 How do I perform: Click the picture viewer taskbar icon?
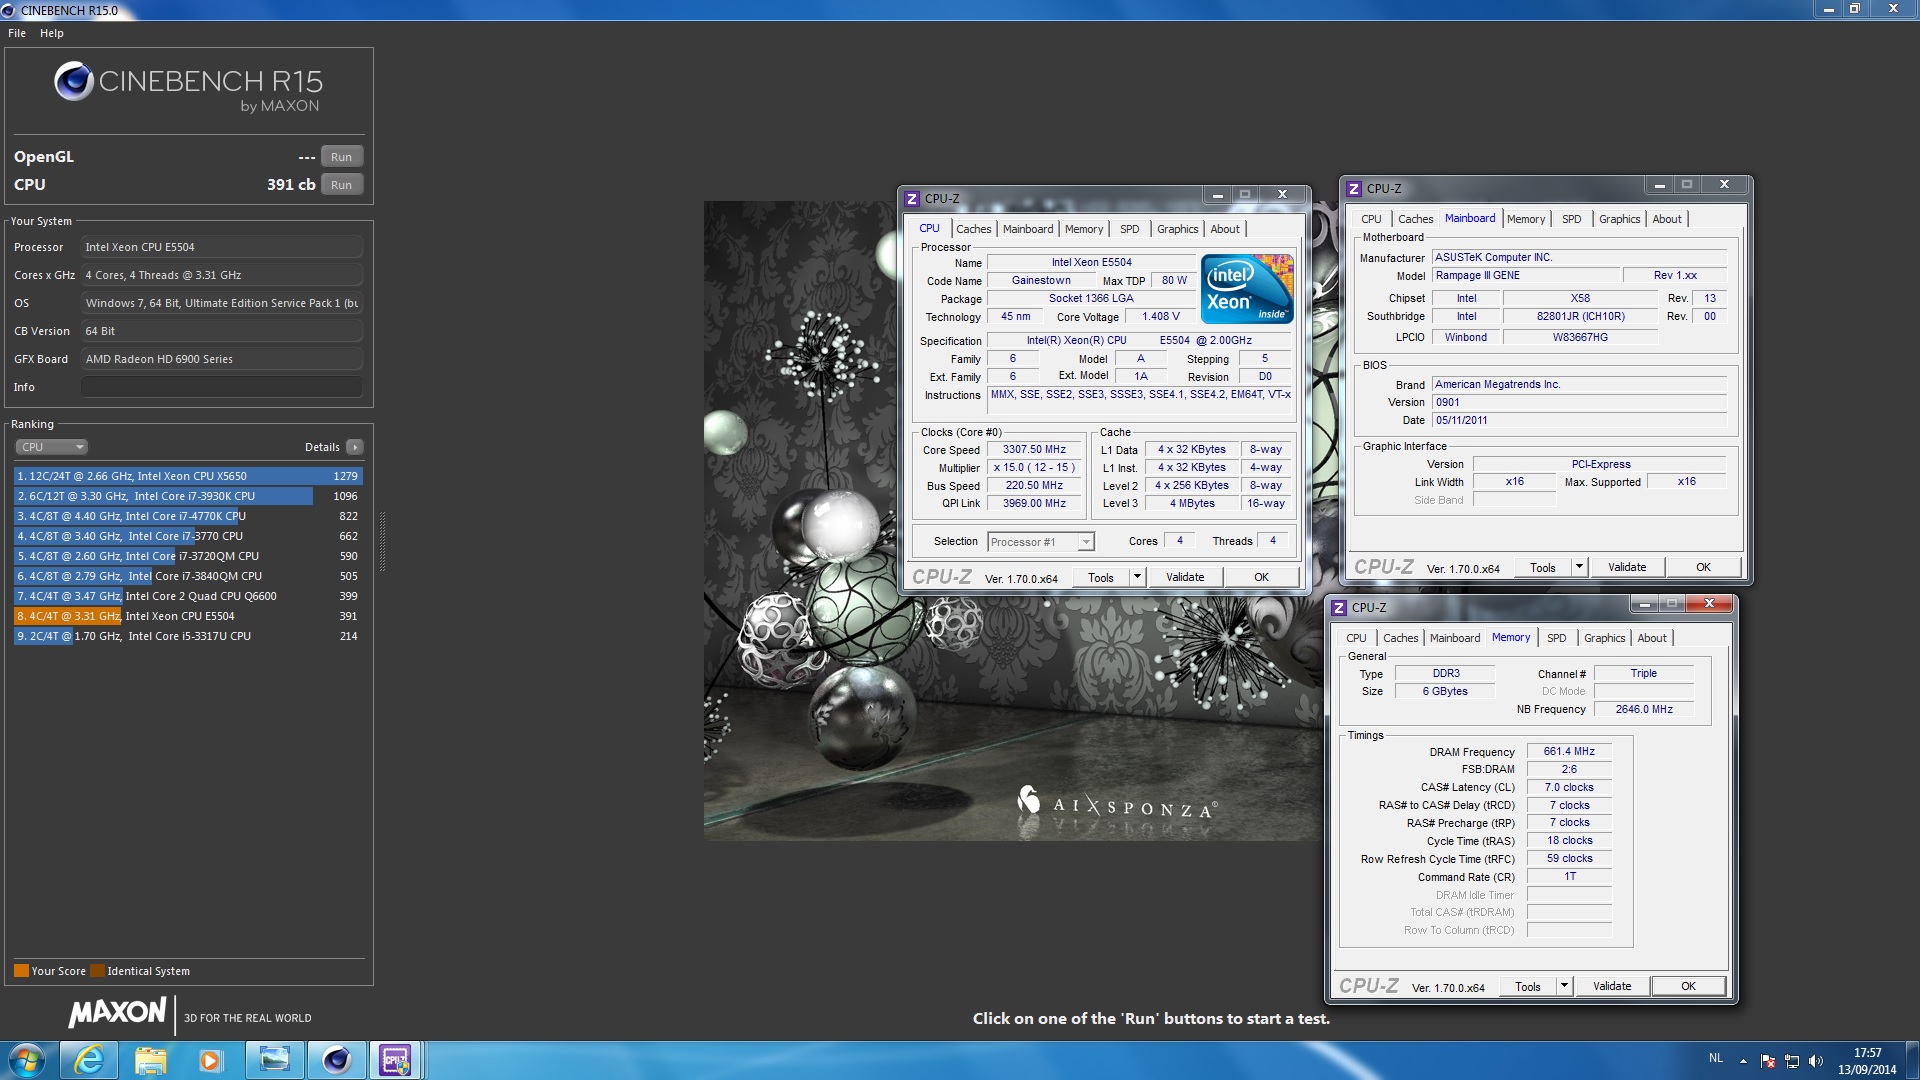pyautogui.click(x=274, y=1060)
